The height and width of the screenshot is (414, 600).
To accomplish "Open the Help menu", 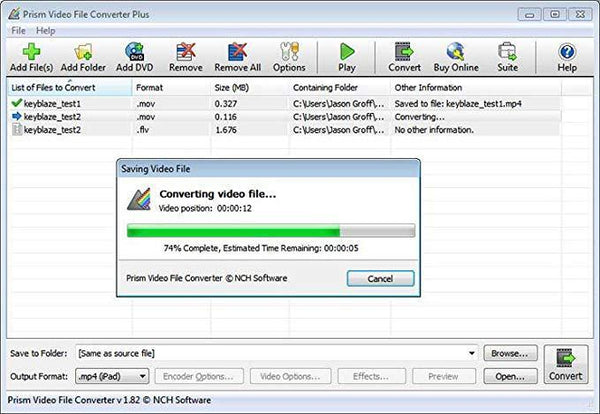I will coord(46,31).
